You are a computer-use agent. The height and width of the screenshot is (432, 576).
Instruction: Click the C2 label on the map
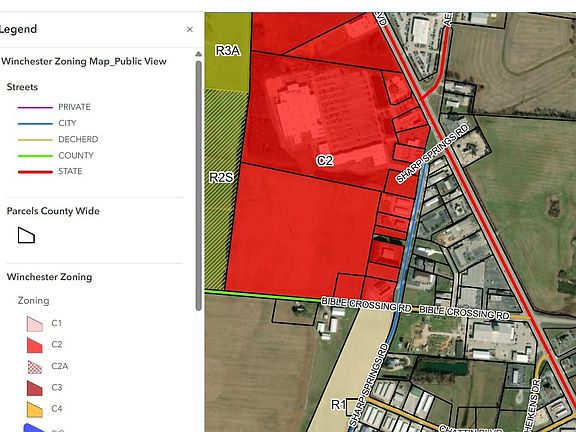pyautogui.click(x=325, y=161)
